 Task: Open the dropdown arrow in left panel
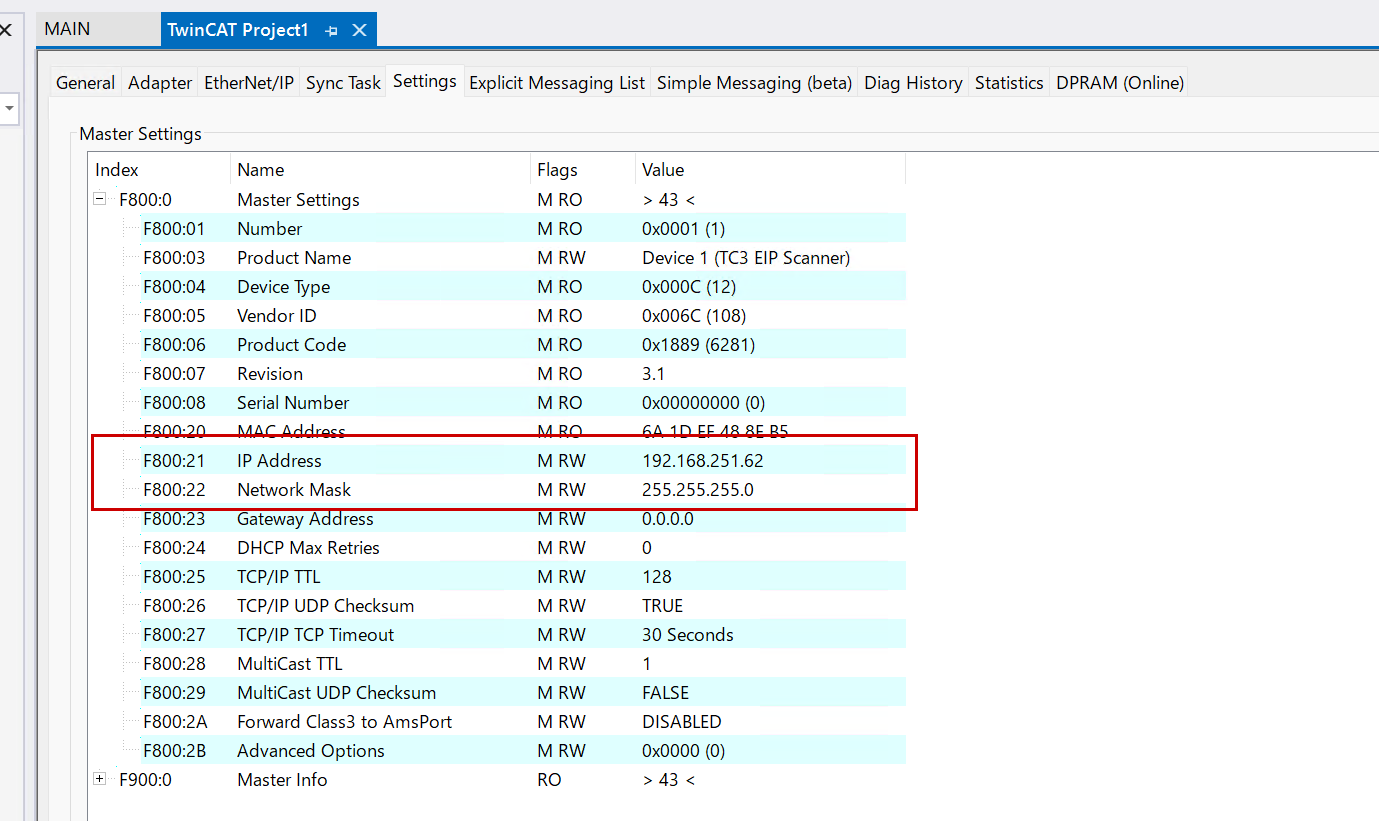[9, 108]
